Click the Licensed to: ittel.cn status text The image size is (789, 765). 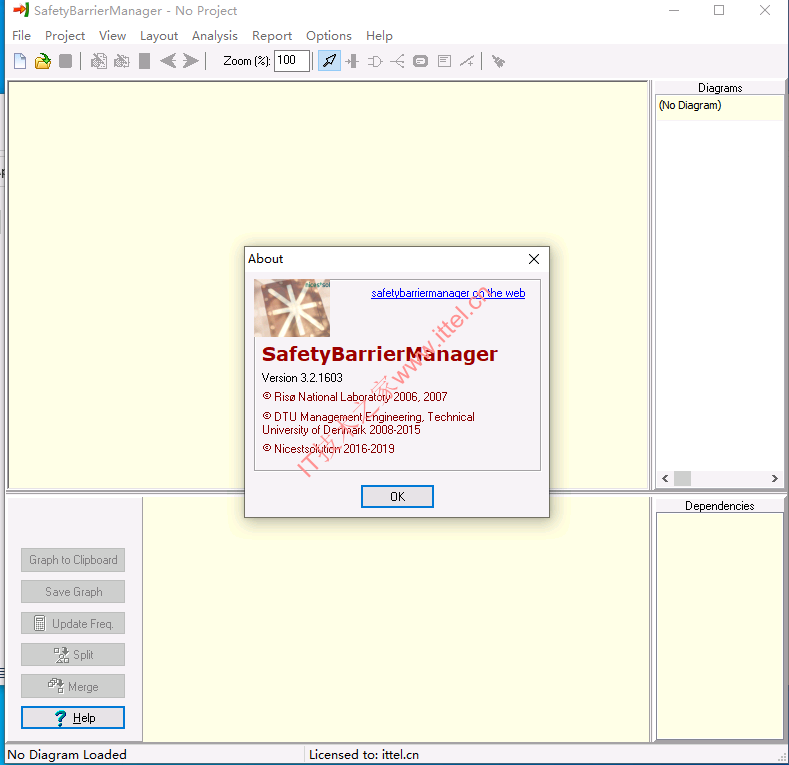364,754
